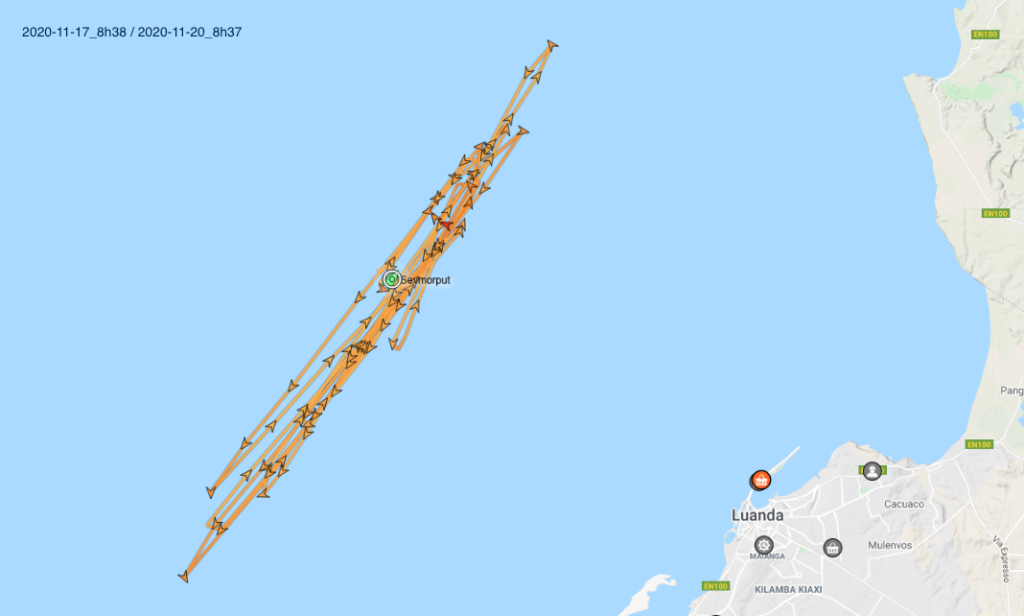Select the EN100 badge above Via Expresso
The height and width of the screenshot is (616, 1024).
point(979,444)
